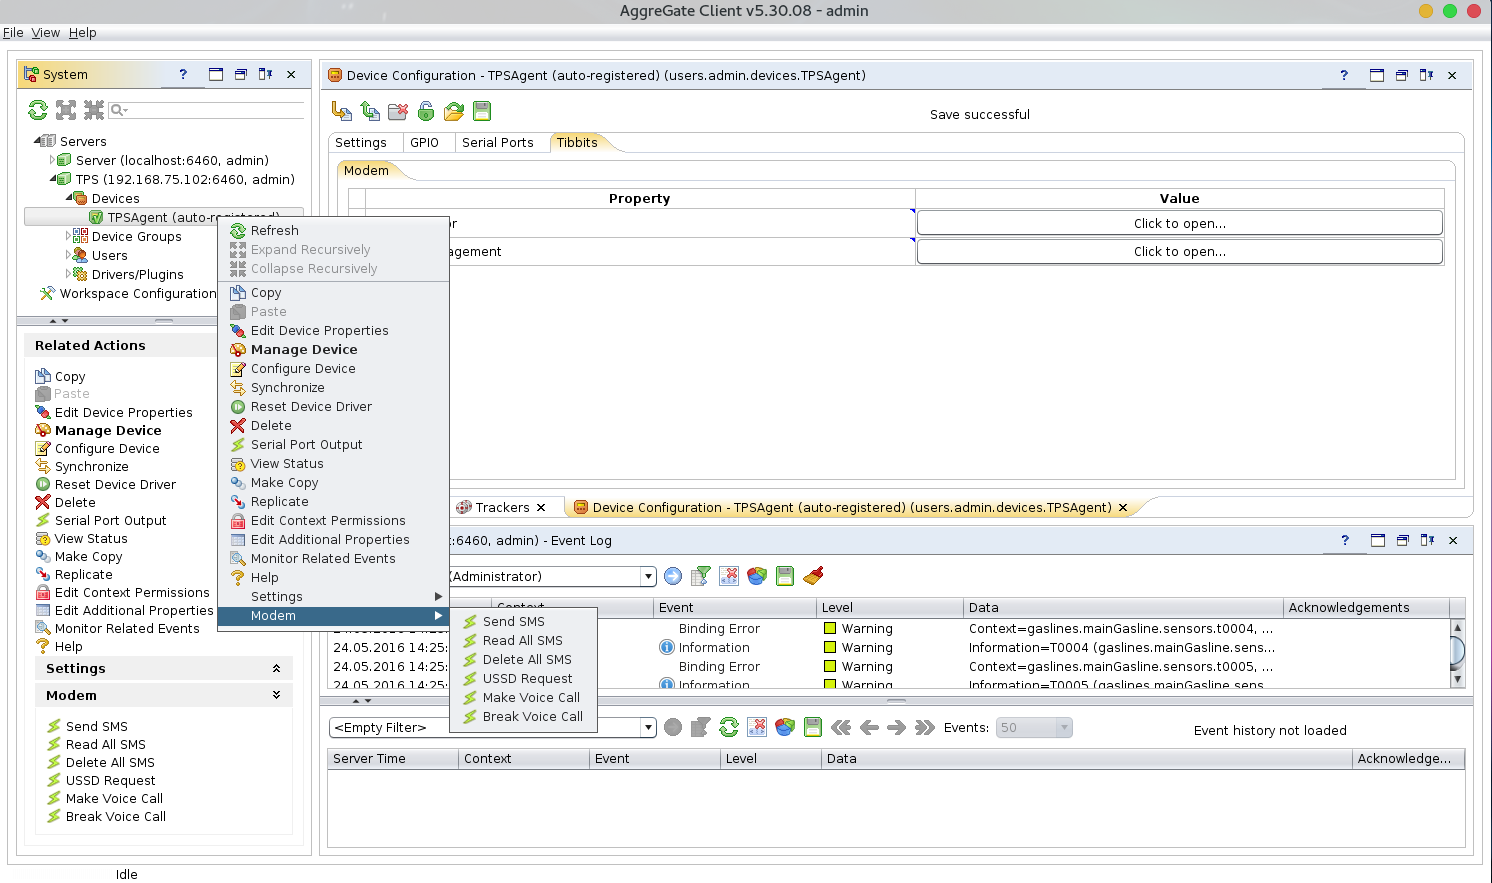Viewport: 1492px width, 883px height.
Task: Click Read All SMS in Related Actions Modem section
Action: pyautogui.click(x=105, y=744)
